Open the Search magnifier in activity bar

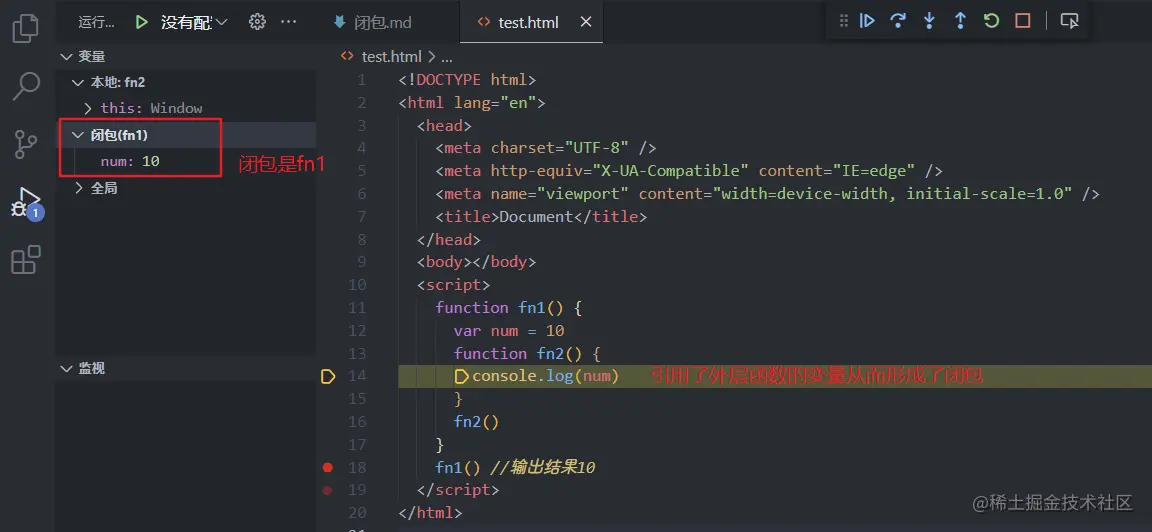[26, 86]
